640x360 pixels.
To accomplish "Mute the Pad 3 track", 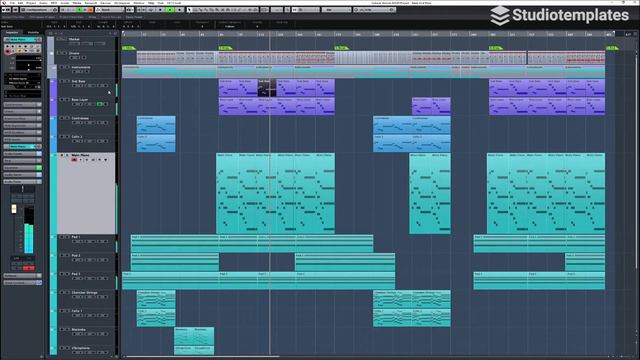I will coord(62,274).
